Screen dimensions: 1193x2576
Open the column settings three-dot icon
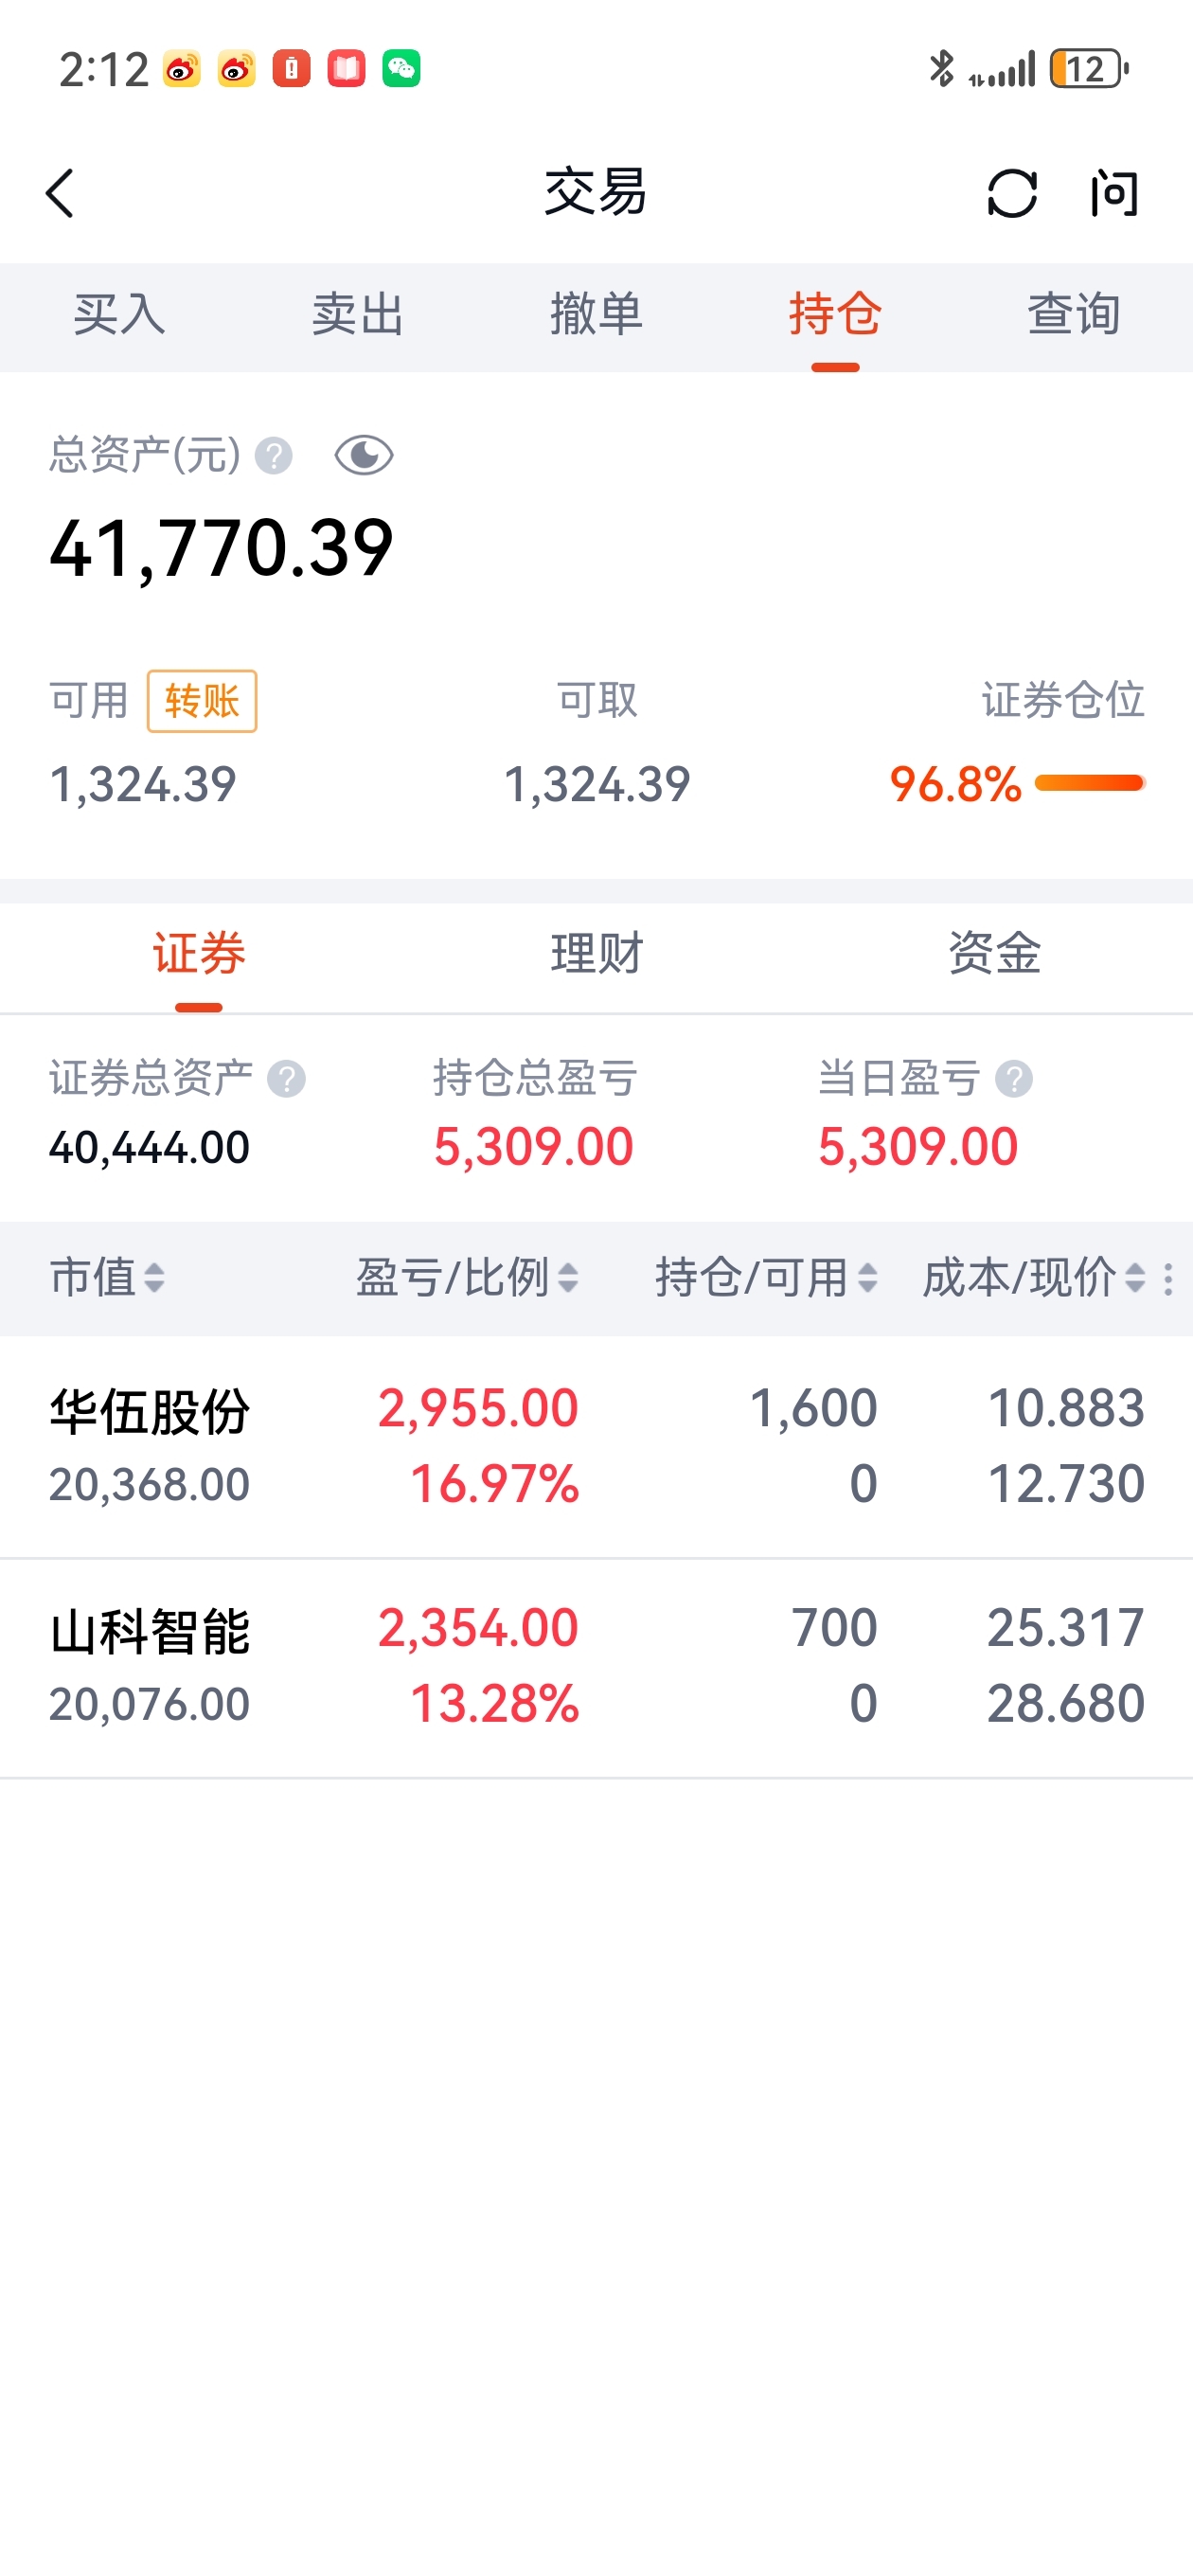click(1168, 1279)
